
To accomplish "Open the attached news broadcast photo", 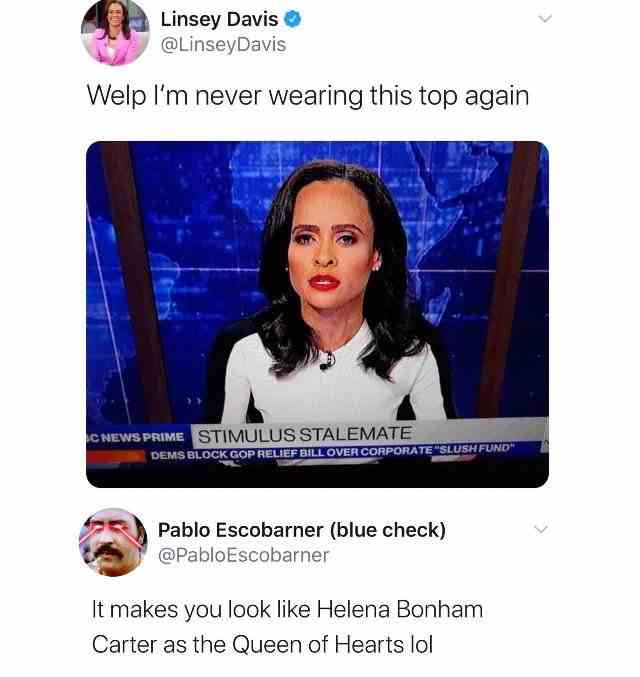I will (x=317, y=314).
